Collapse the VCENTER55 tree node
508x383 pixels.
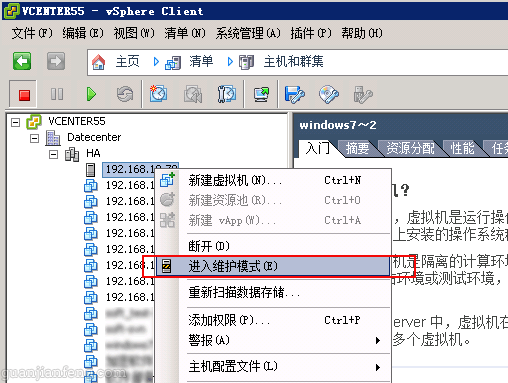(15, 122)
